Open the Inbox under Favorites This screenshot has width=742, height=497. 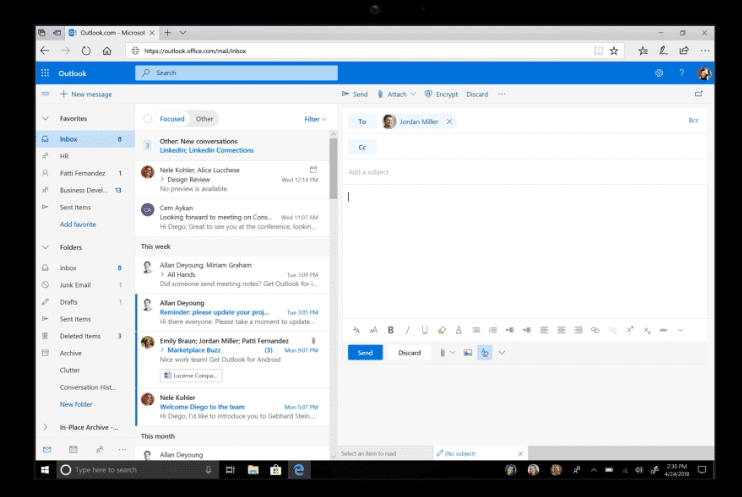point(85,139)
